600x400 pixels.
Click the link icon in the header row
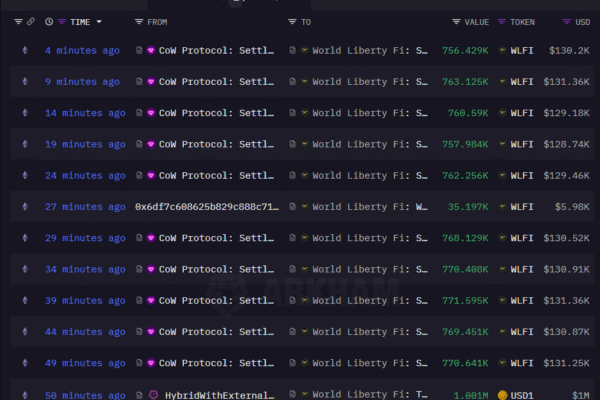pyautogui.click(x=31, y=21)
